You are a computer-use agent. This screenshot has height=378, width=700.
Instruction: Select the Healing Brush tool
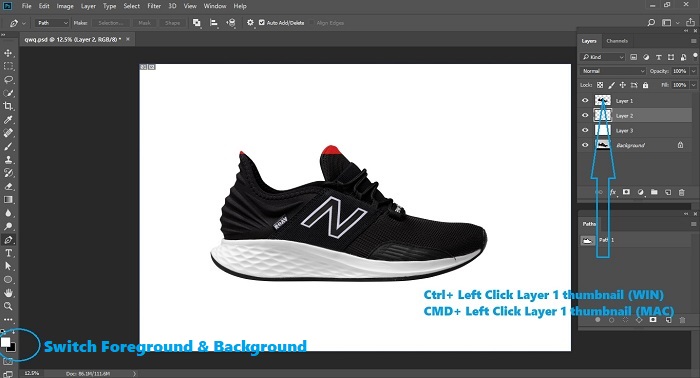(8, 133)
